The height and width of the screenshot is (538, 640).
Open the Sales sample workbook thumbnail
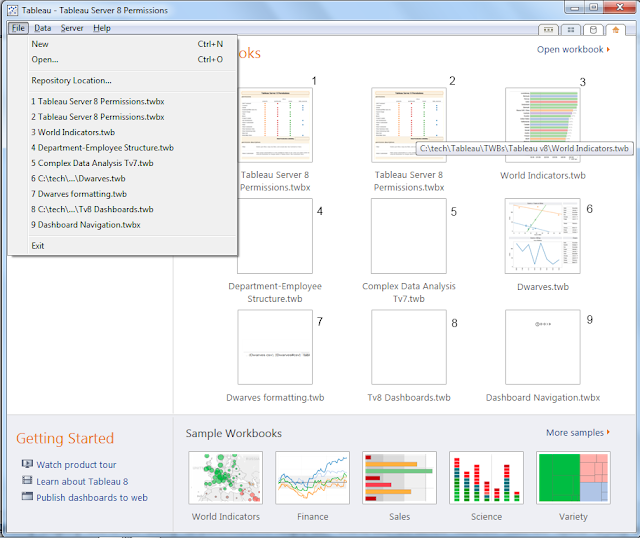pos(399,478)
